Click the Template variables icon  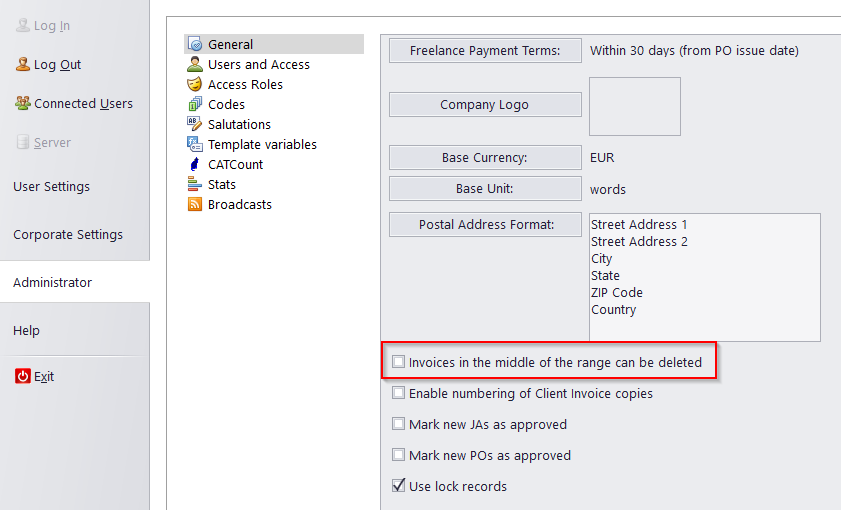(x=195, y=144)
